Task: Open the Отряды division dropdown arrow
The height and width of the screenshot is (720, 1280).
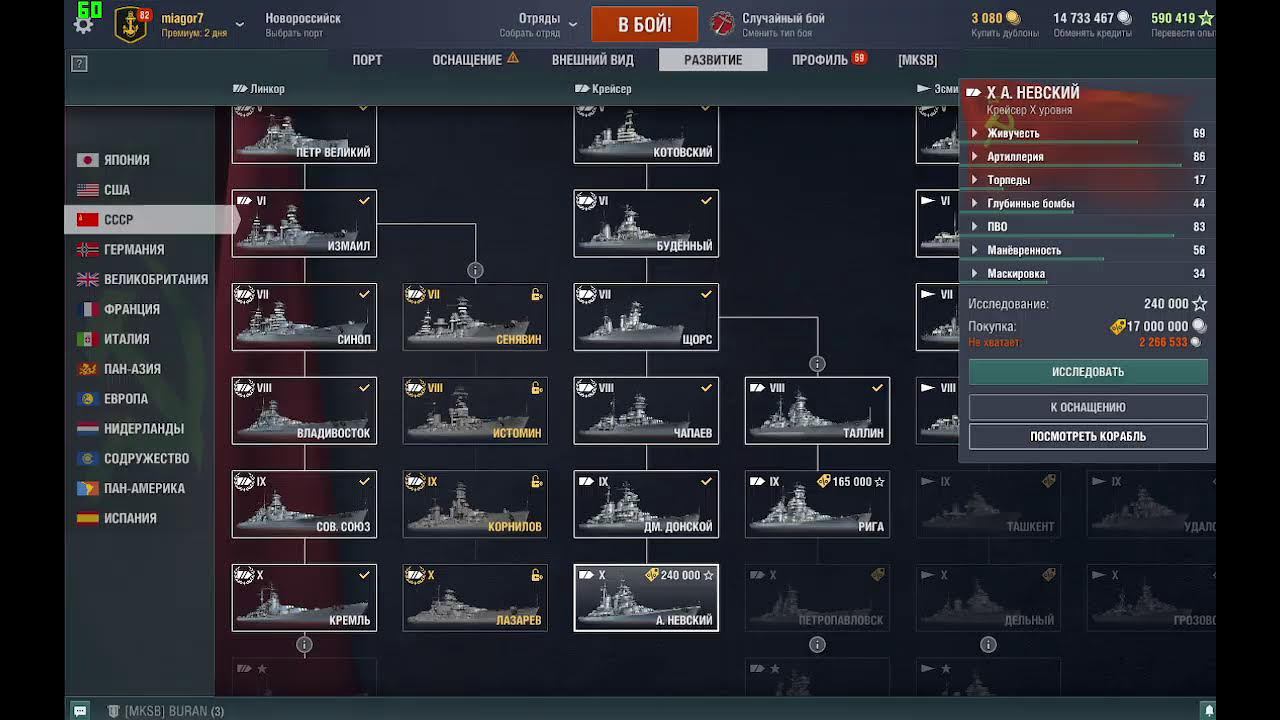Action: tap(572, 25)
